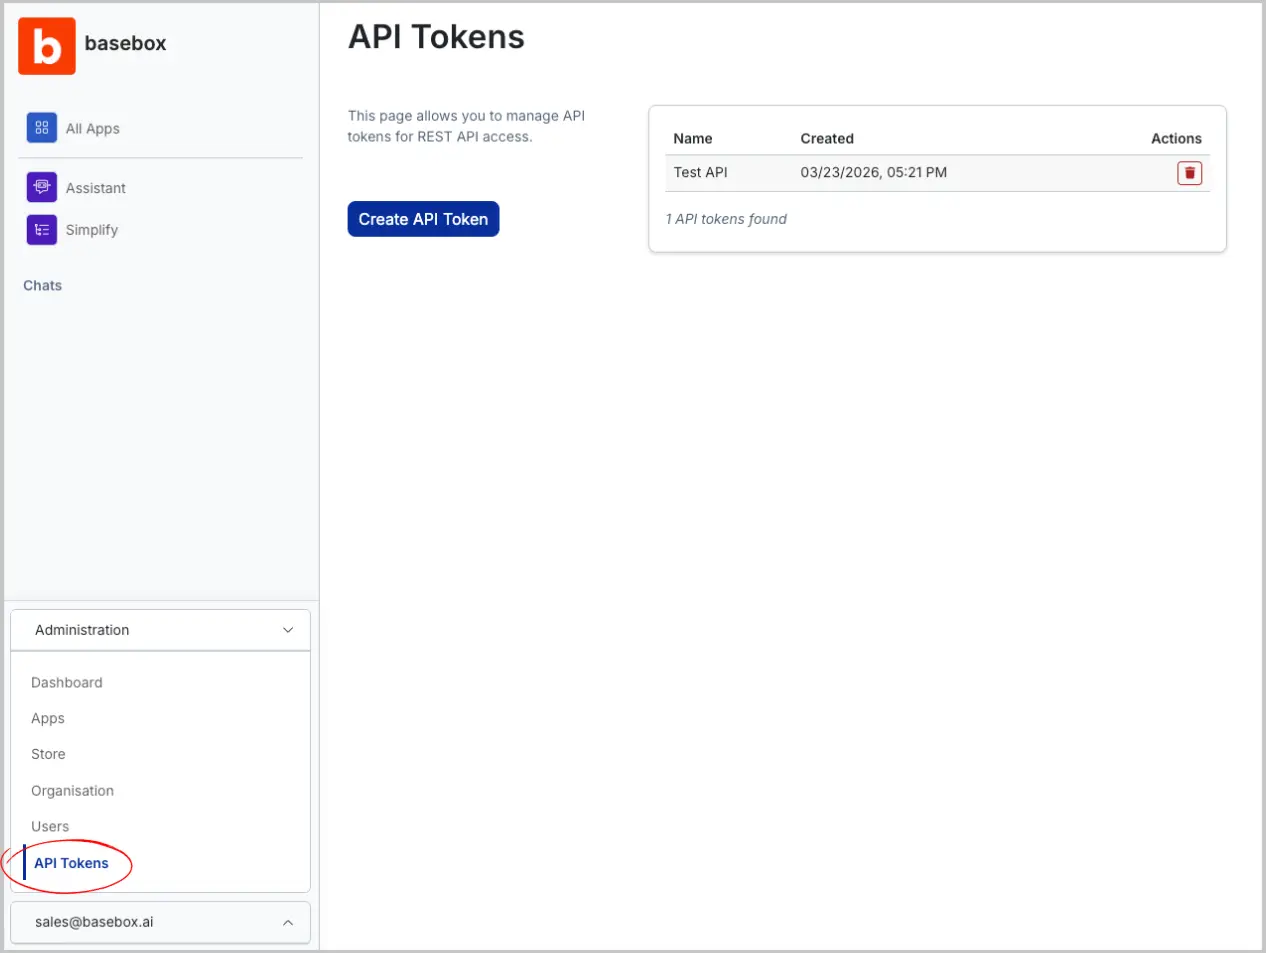
Task: Open the Simplify app icon
Action: (x=41, y=230)
